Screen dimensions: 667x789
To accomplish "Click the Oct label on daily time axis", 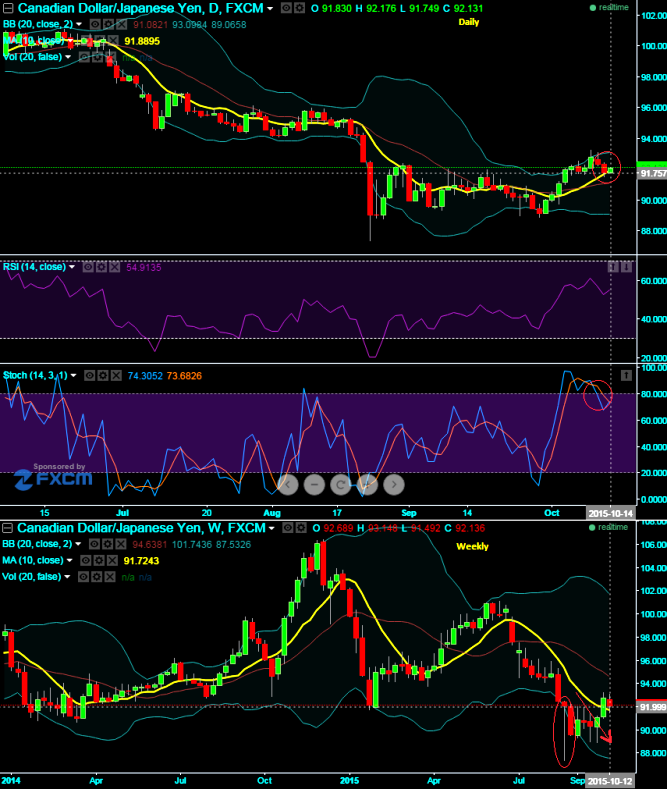I will pos(552,513).
